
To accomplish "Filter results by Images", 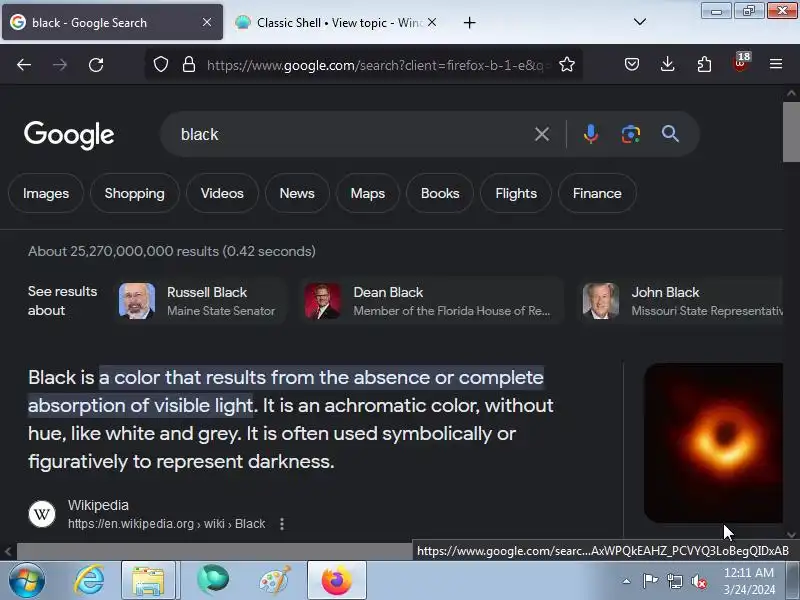I will tap(46, 193).
